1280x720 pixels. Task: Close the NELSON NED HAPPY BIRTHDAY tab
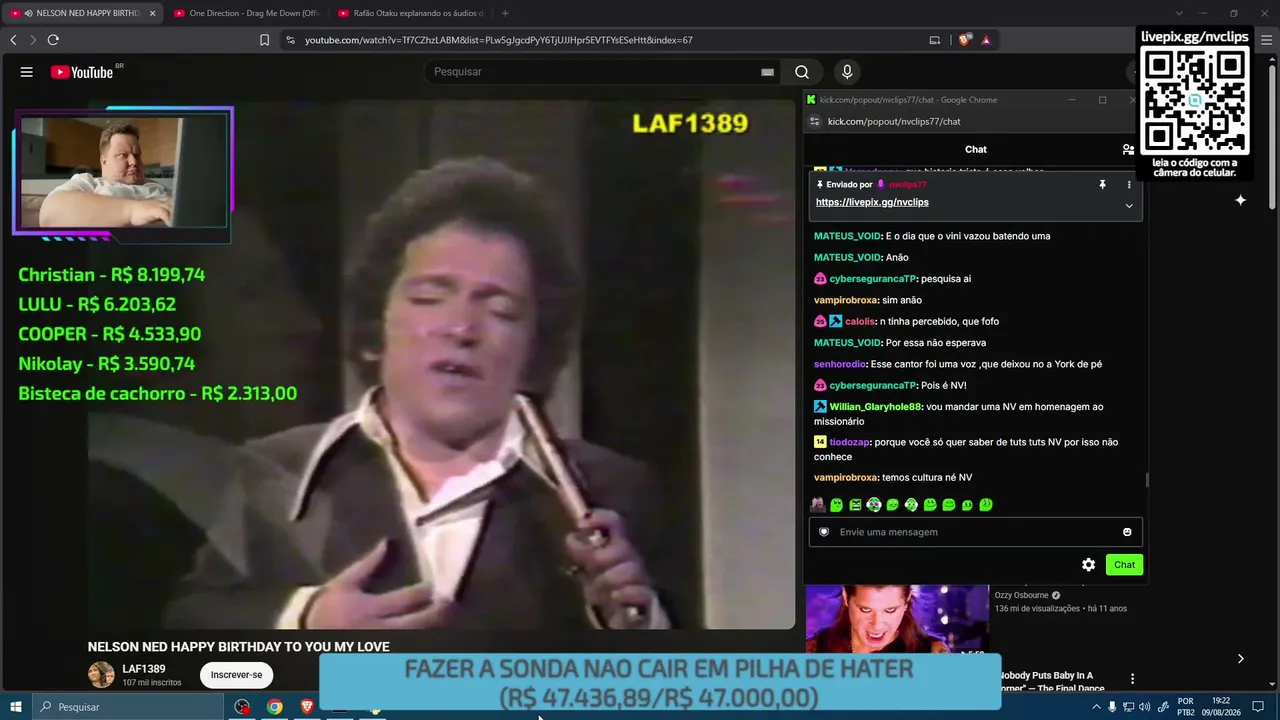(x=152, y=13)
